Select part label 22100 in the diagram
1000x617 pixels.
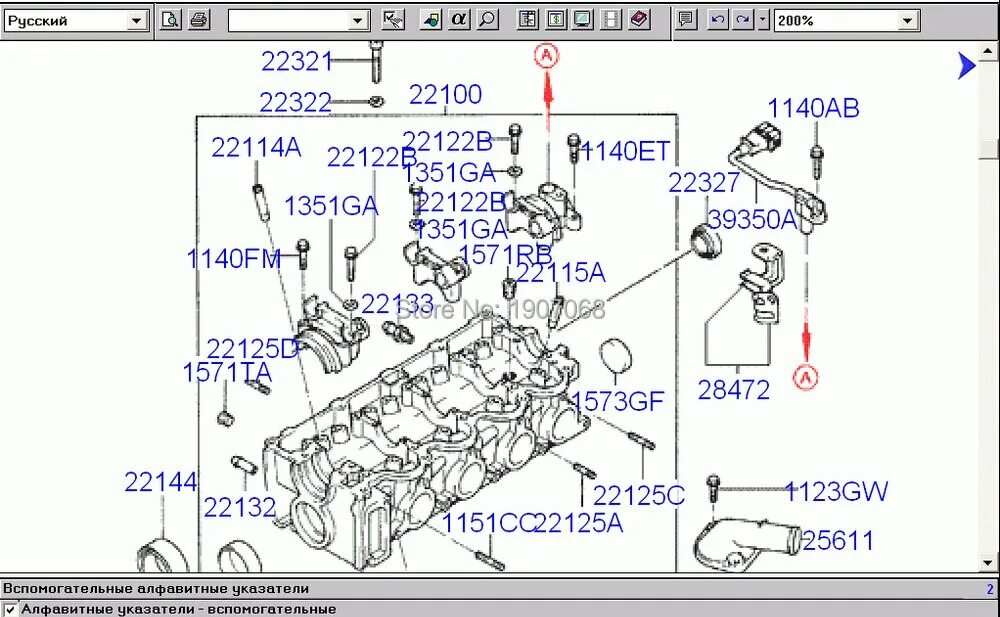point(446,94)
